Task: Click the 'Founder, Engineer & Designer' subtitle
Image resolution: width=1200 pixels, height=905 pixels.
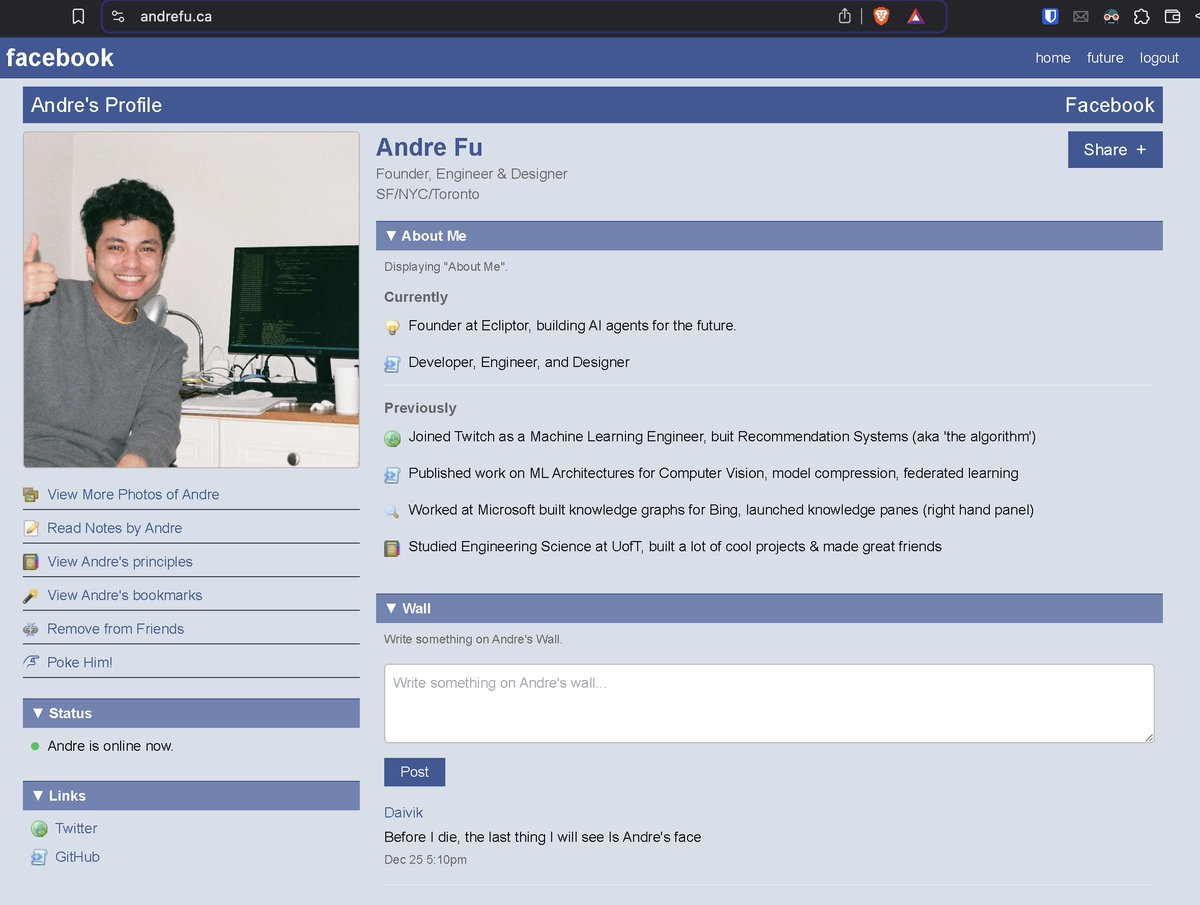Action: (x=472, y=174)
